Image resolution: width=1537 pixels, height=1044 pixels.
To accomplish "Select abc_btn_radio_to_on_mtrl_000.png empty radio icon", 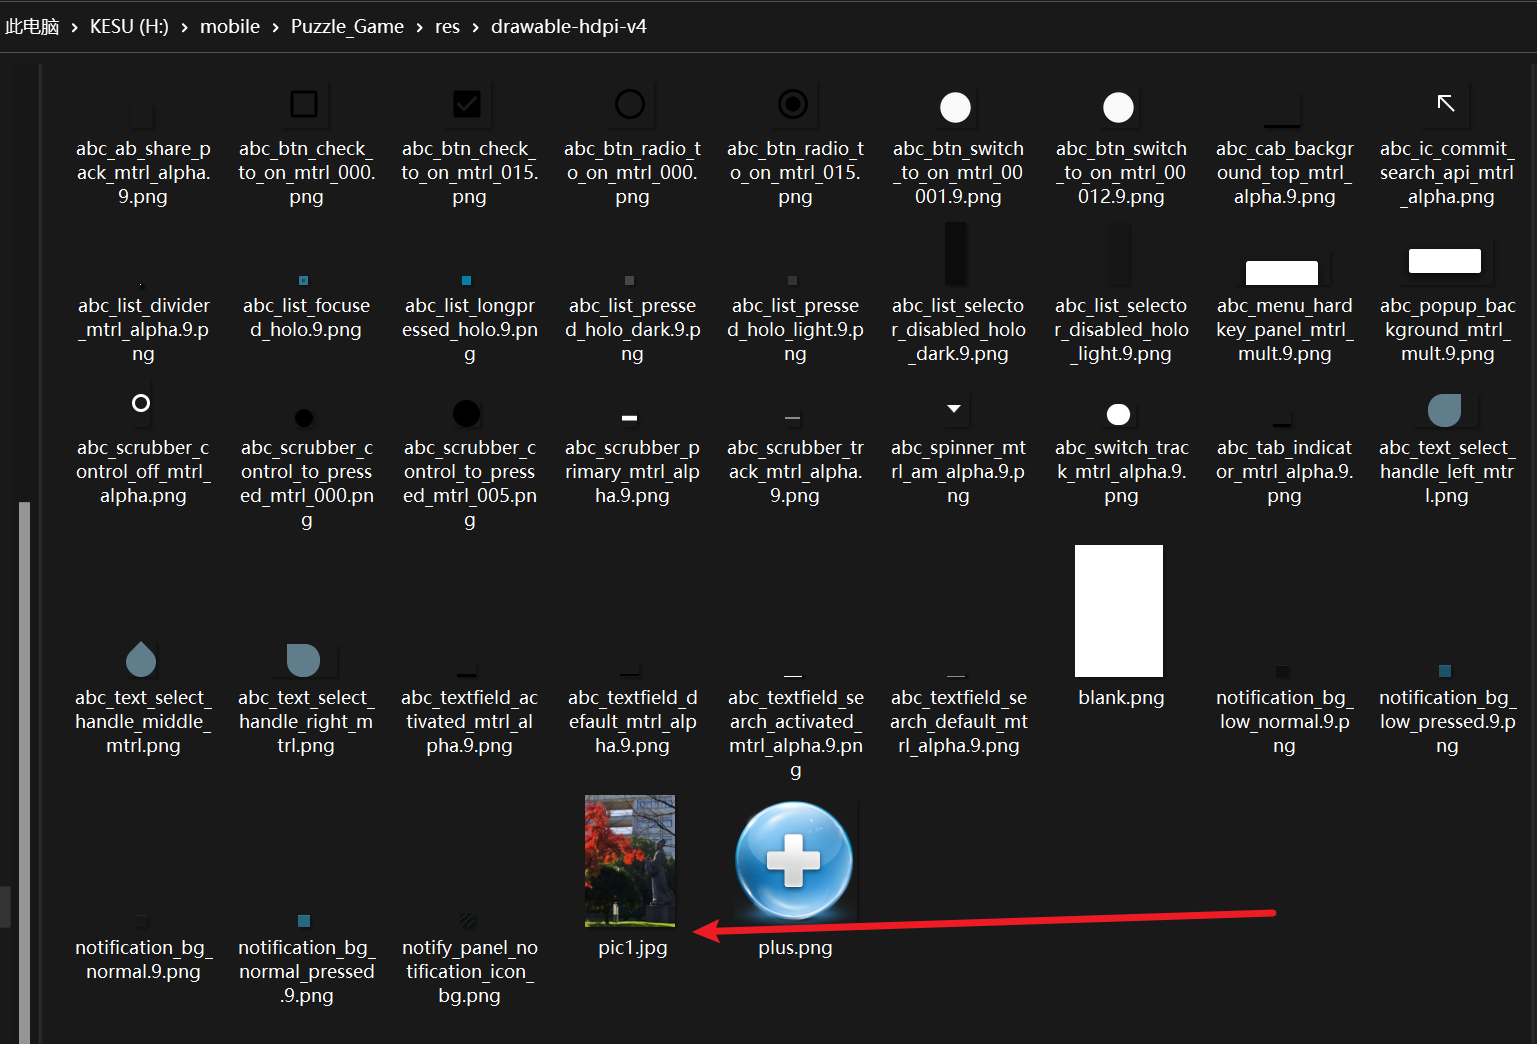I will [630, 105].
